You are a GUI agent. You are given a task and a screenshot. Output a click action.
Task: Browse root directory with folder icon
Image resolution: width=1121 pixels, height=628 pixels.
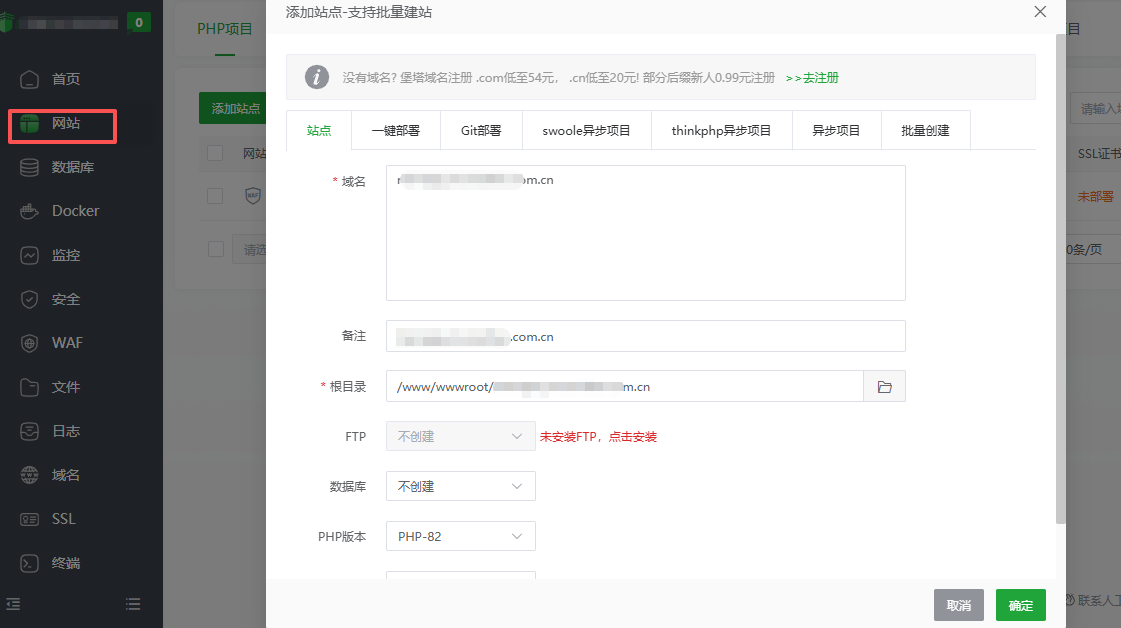coord(884,387)
